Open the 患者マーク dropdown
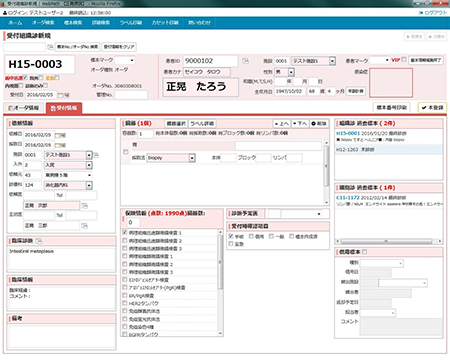450x360 pixels. (x=379, y=60)
